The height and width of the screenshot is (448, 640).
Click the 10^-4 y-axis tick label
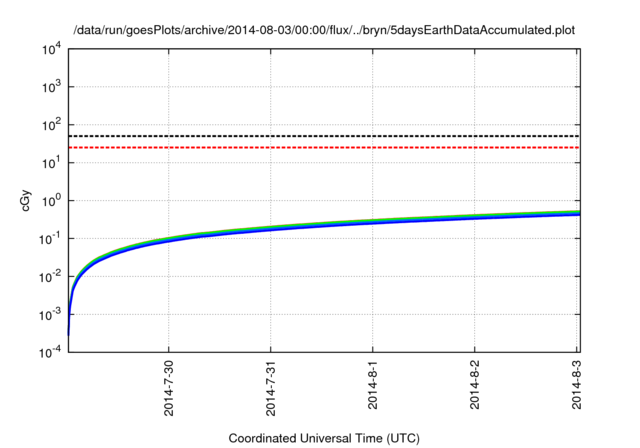tap(50, 352)
